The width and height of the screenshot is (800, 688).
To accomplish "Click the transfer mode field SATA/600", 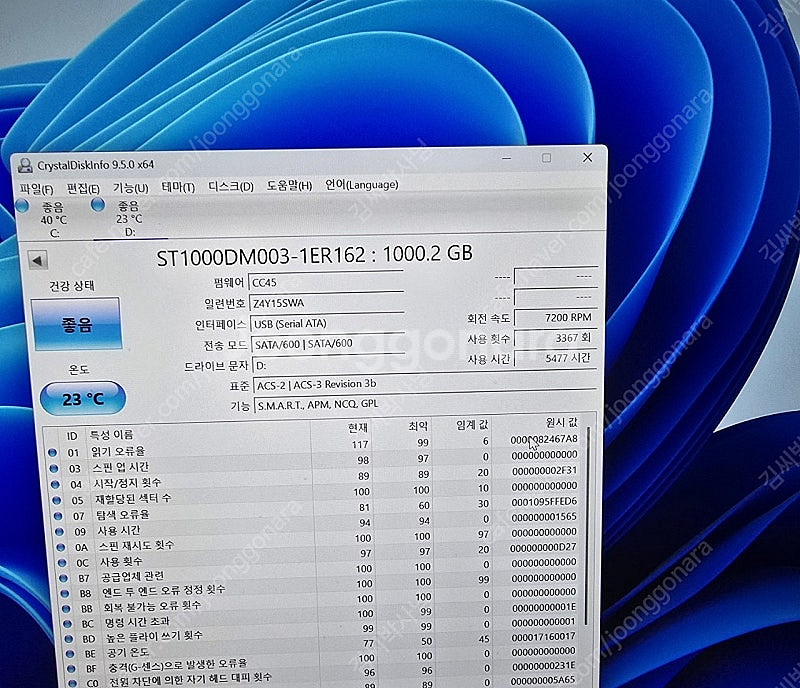I will [x=328, y=343].
